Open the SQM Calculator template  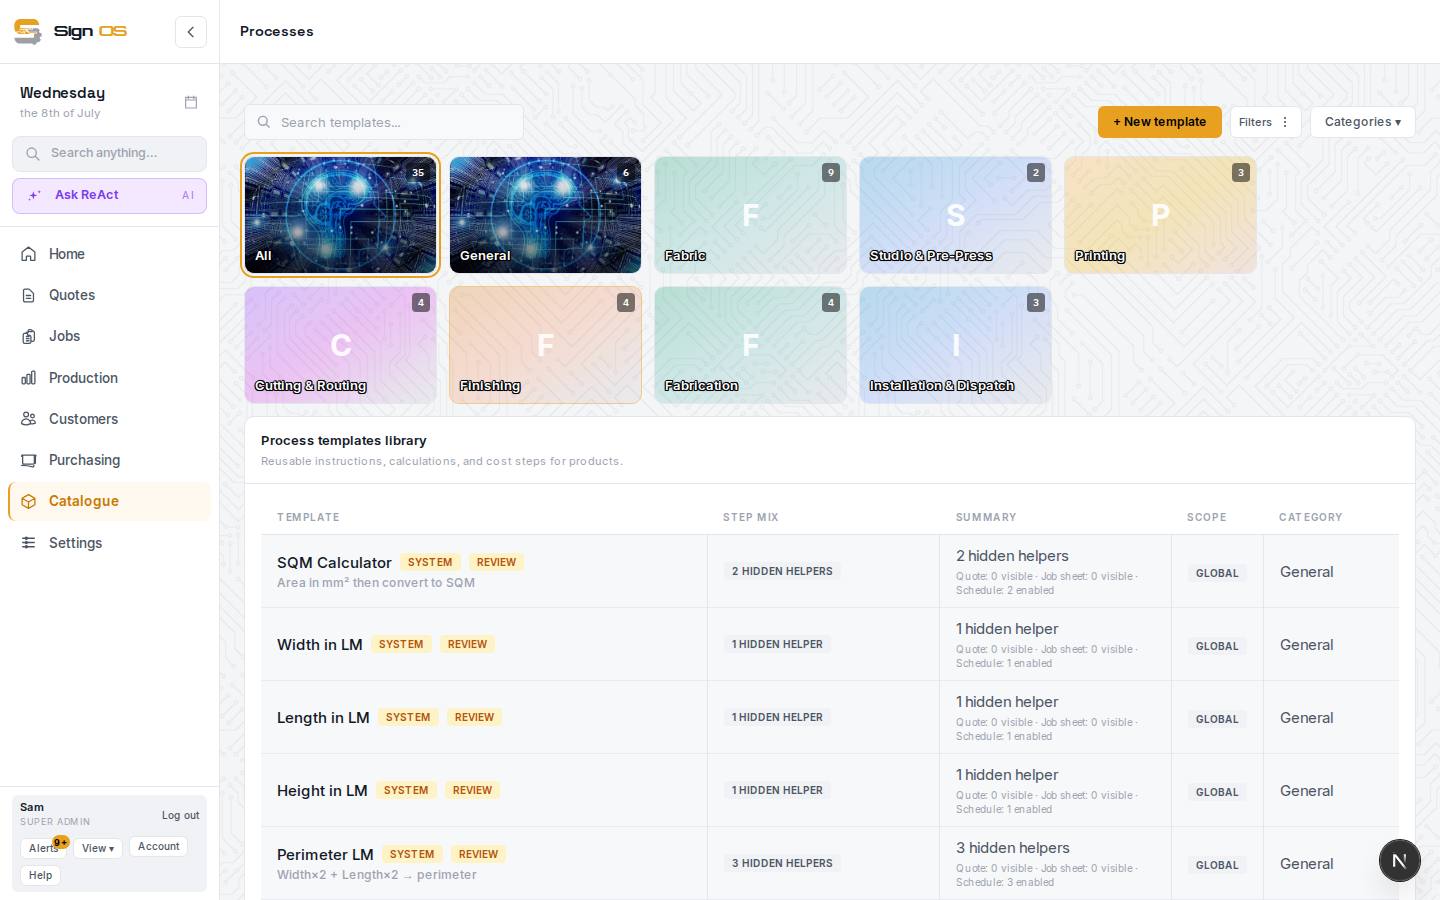coord(334,563)
